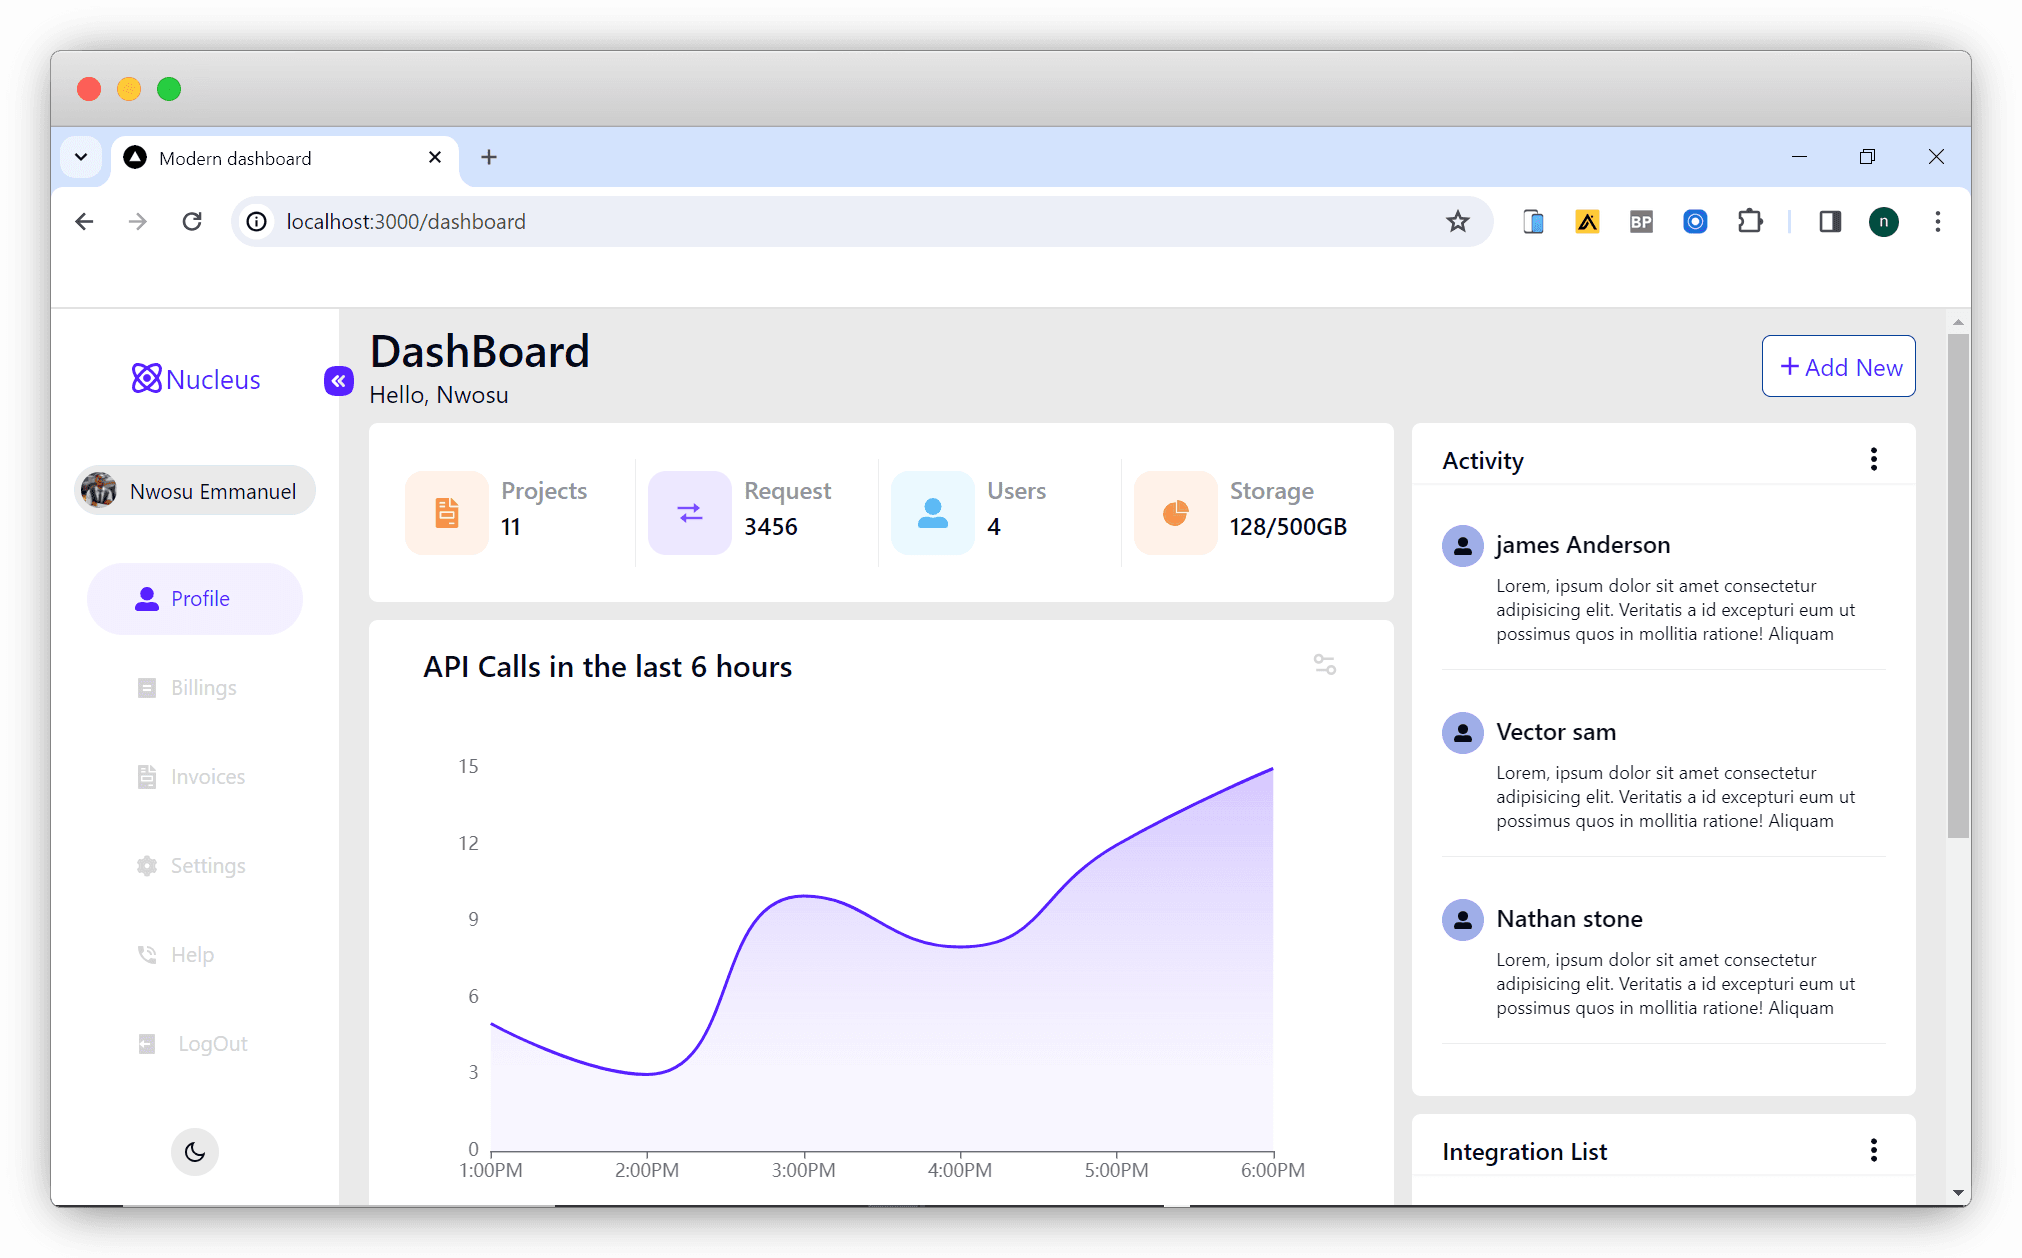2022x1258 pixels.
Task: Click the green macOS zoom button
Action: click(169, 89)
